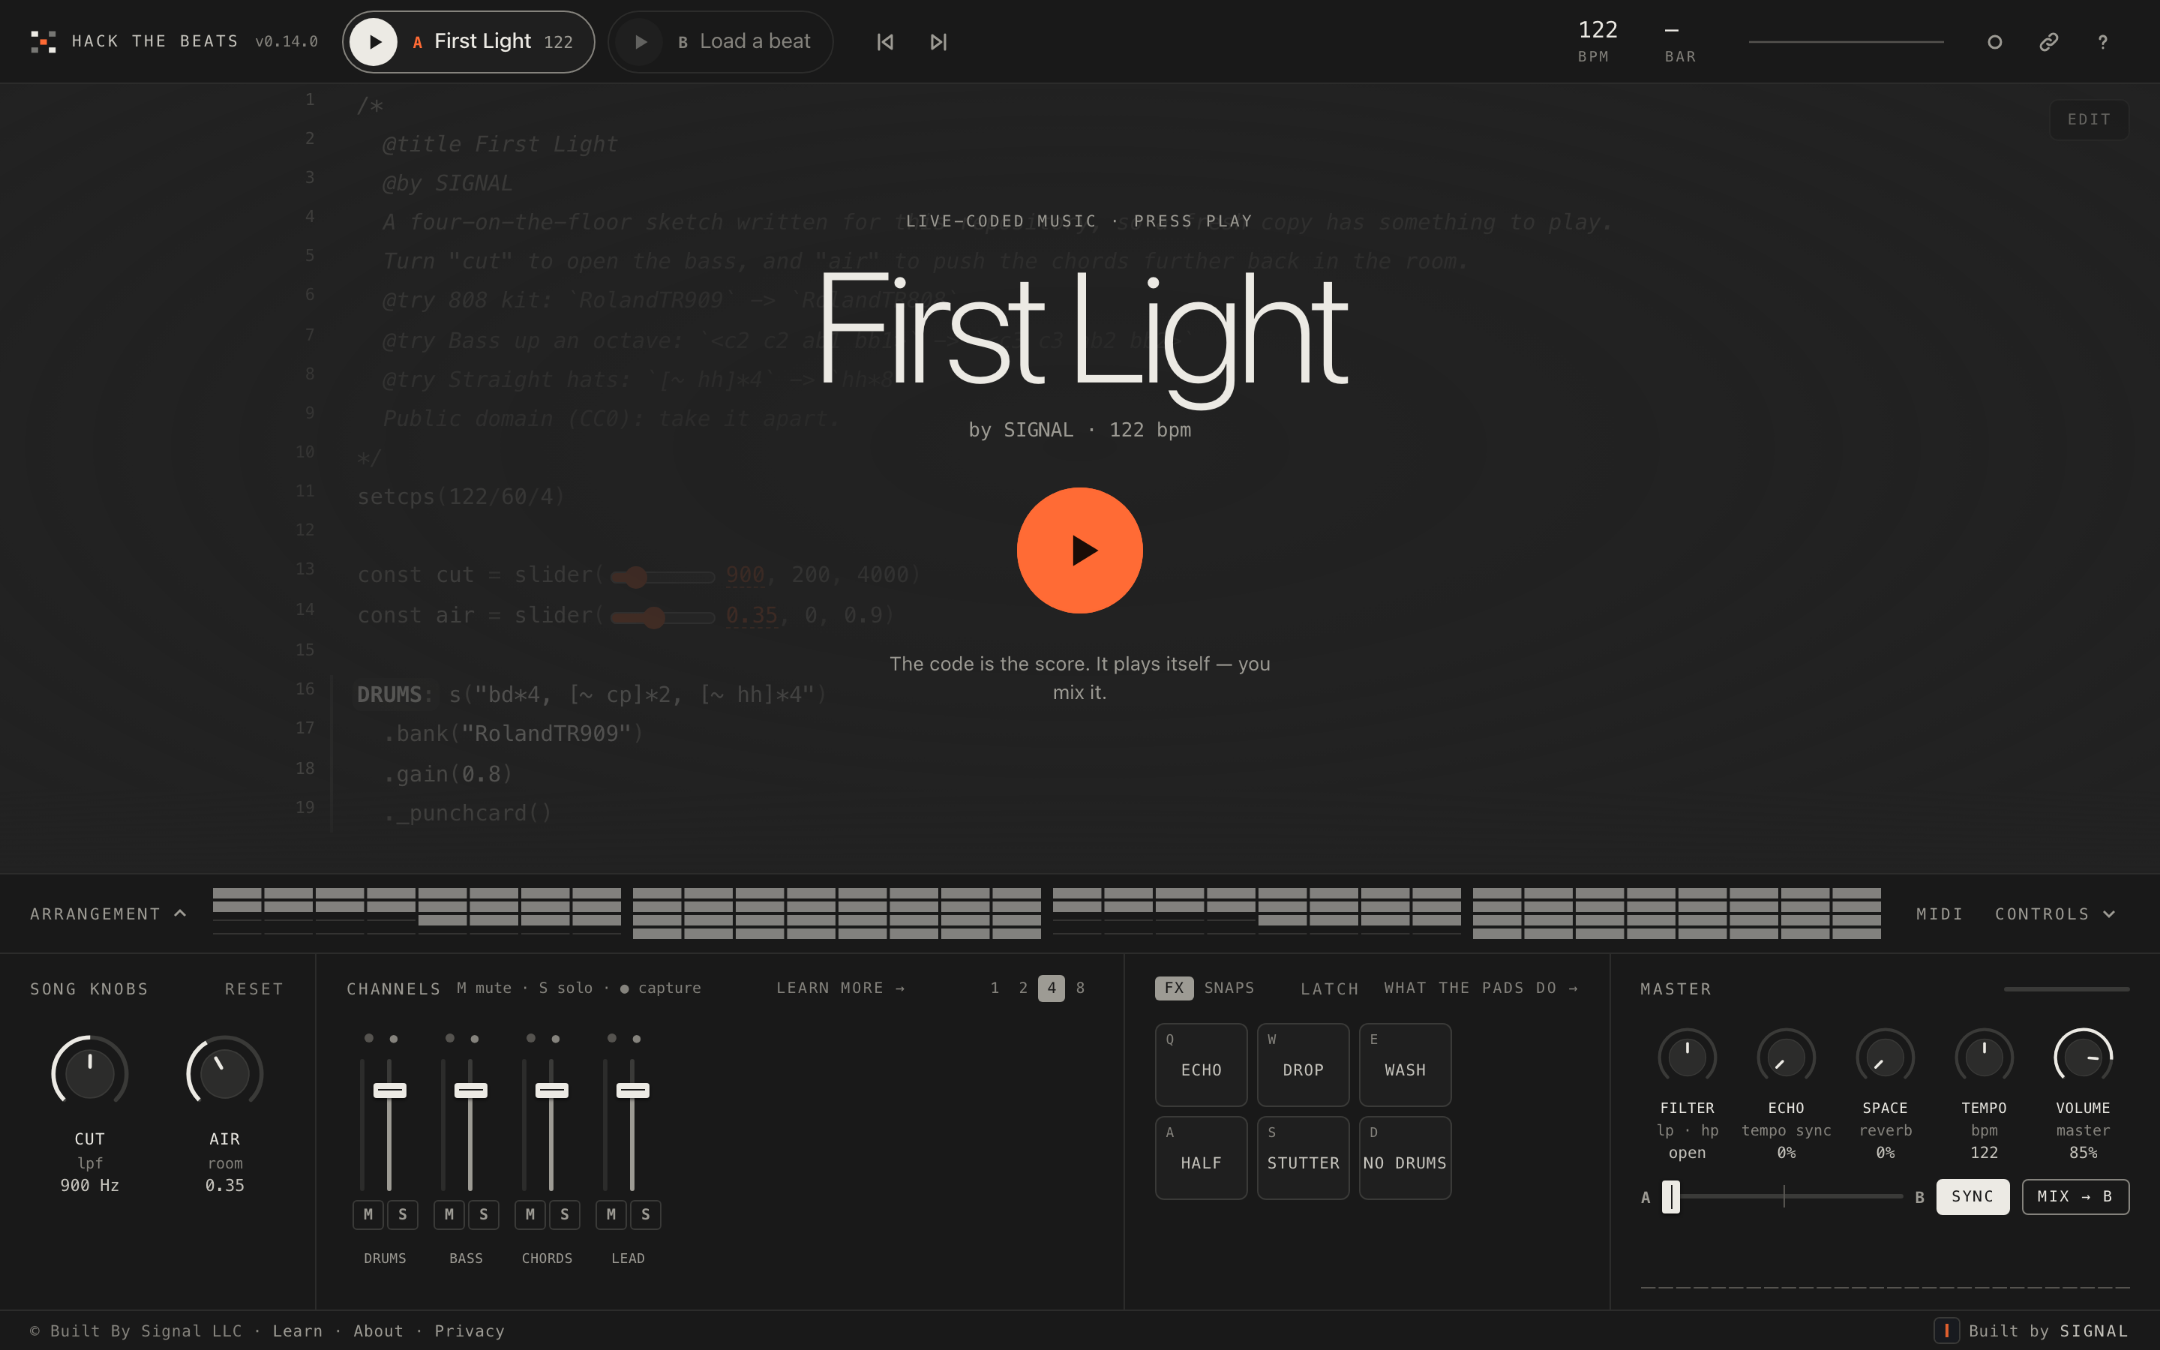Copy share link icon
Viewport: 2160px width, 1350px height.
coord(2048,42)
